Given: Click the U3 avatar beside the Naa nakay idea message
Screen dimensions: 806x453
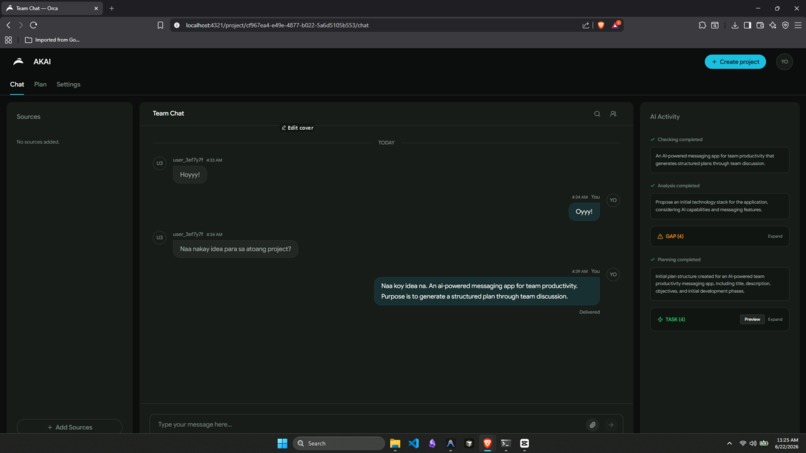Looking at the screenshot, I should click(159, 238).
